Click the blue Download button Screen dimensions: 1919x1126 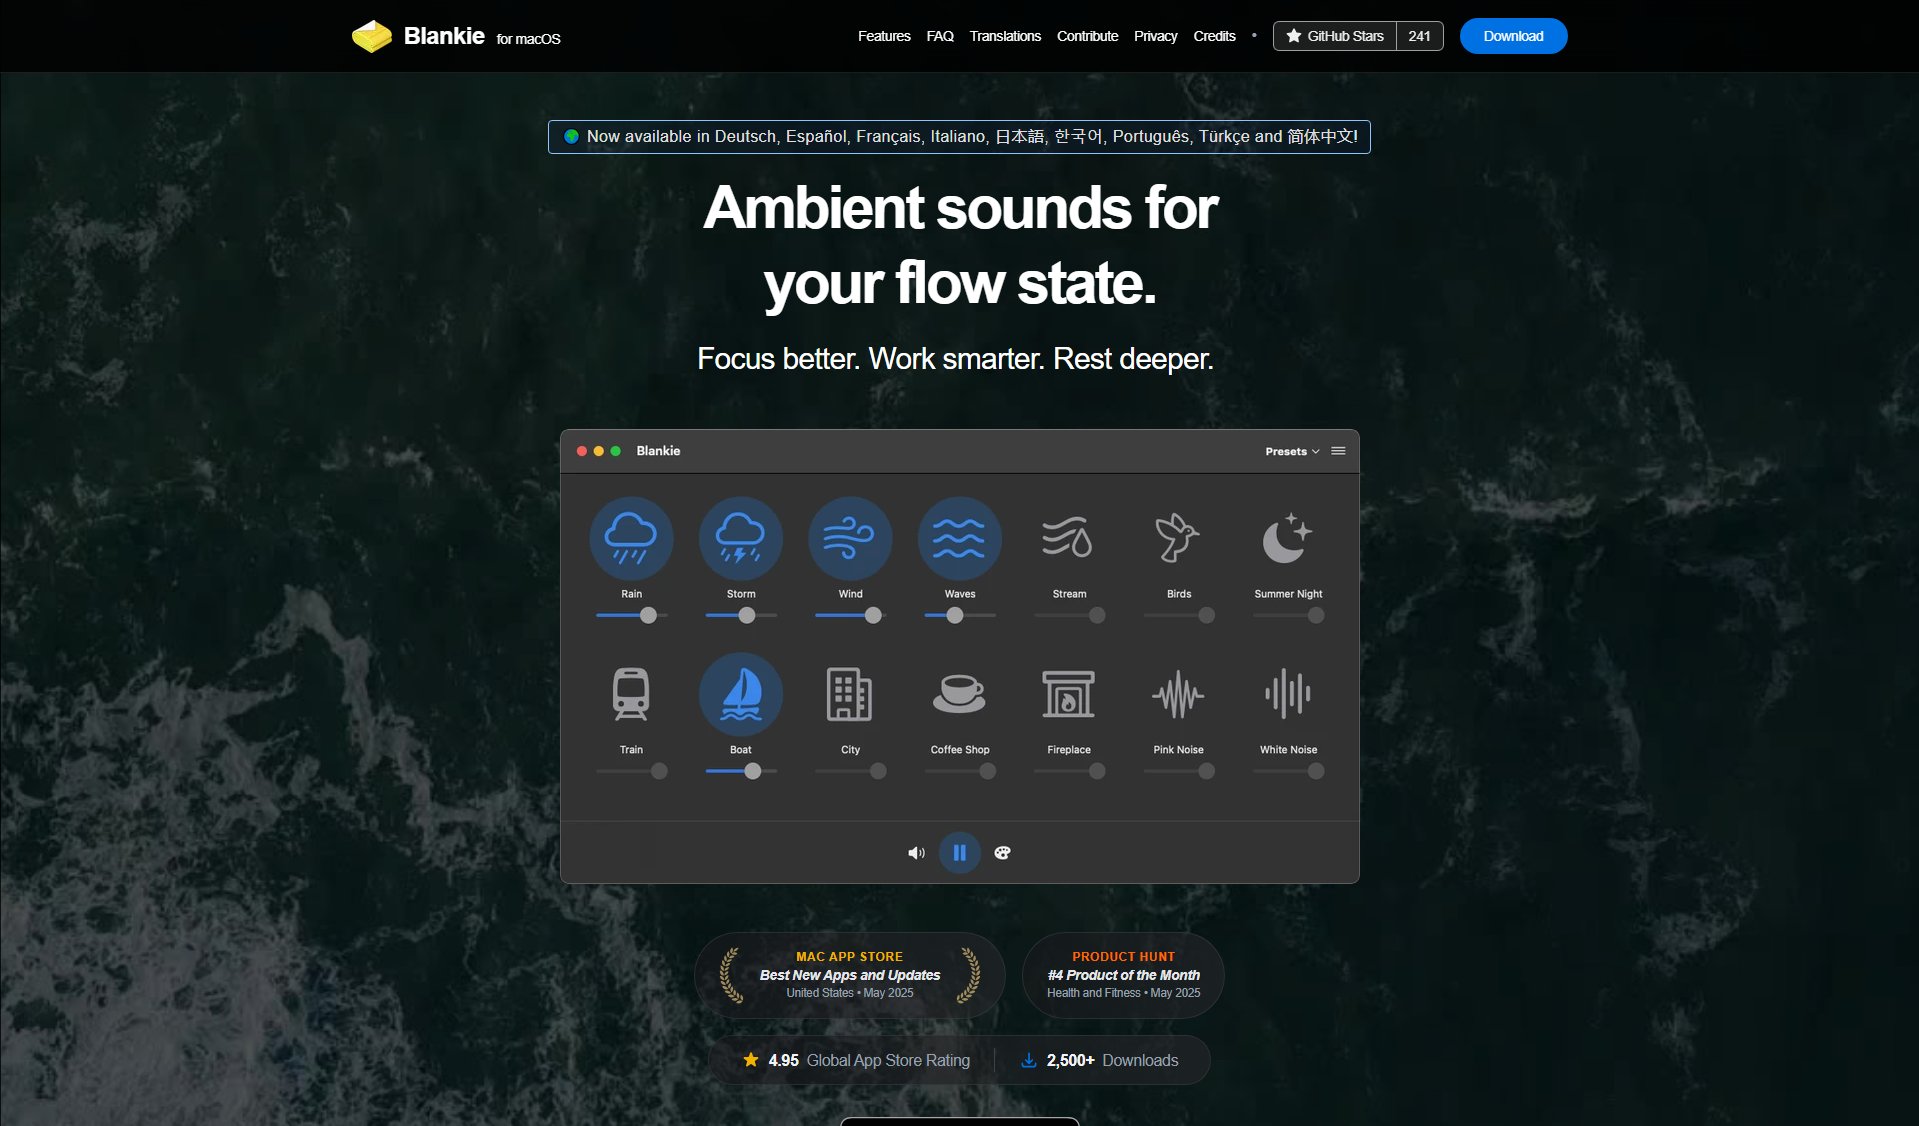click(x=1512, y=36)
